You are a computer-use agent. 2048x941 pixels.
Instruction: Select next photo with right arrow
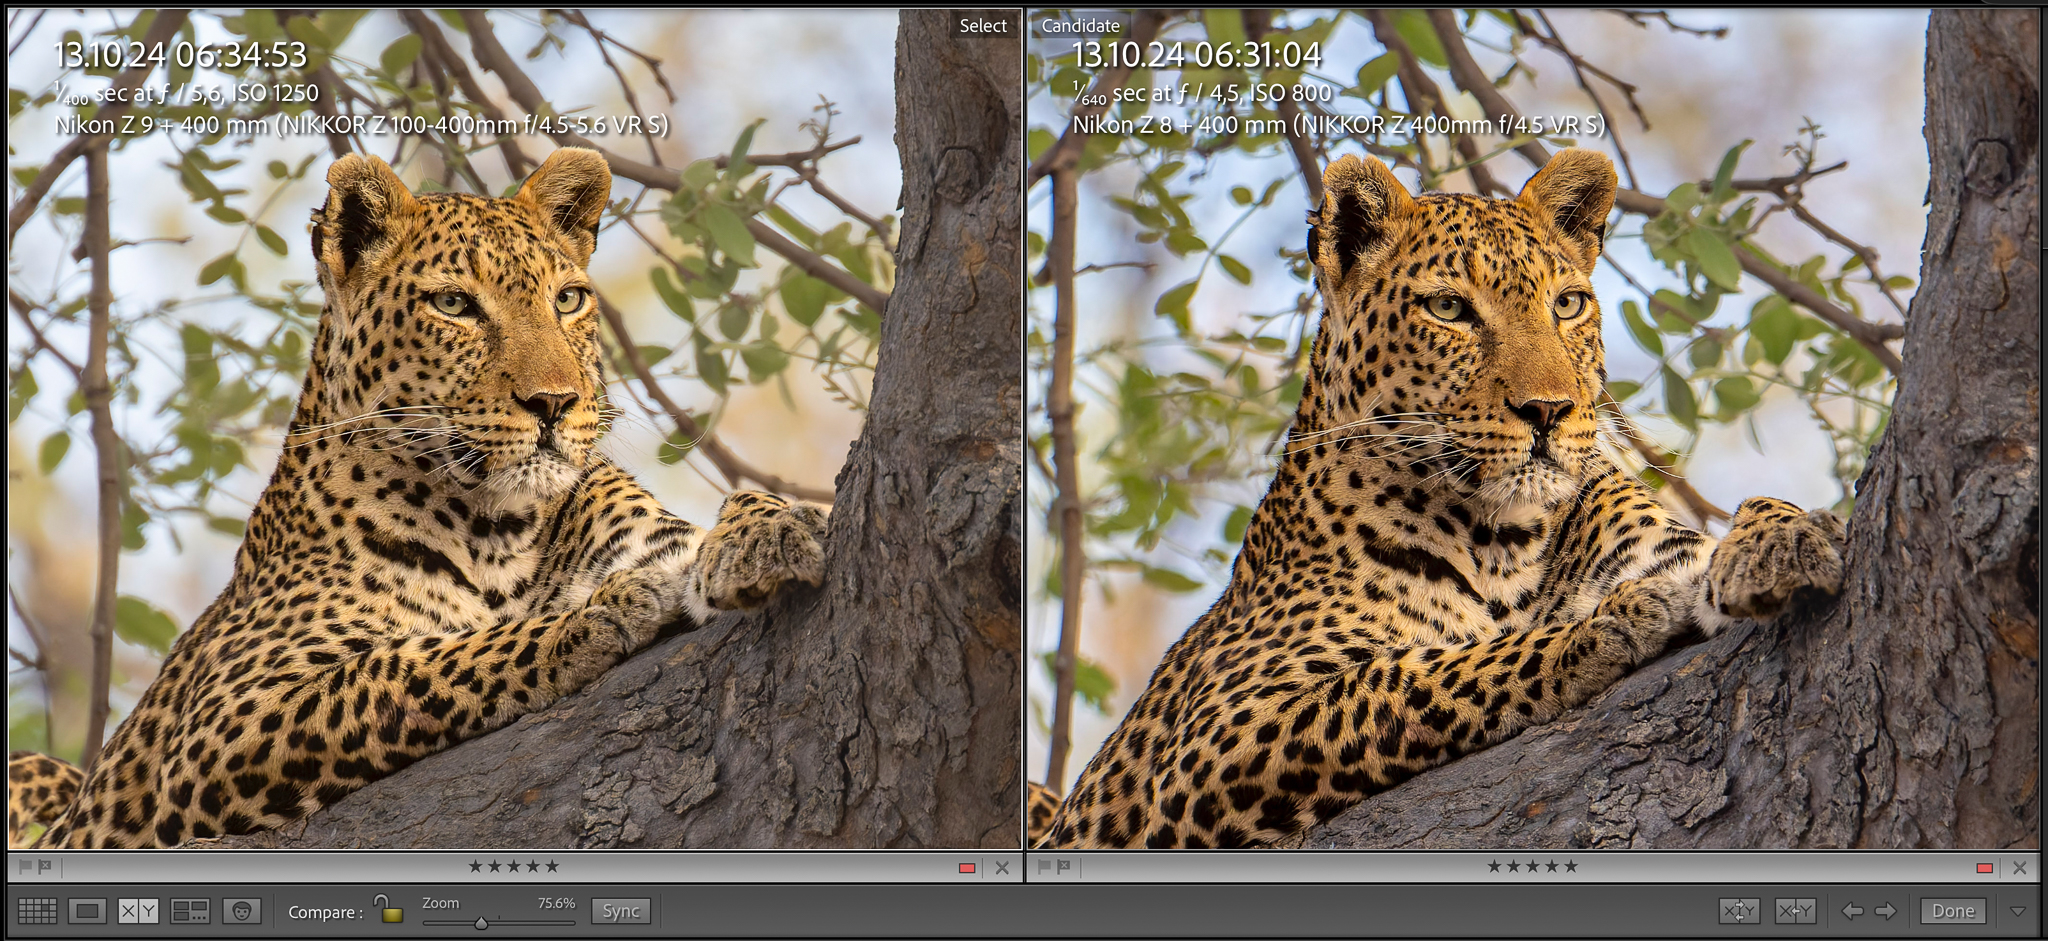click(1886, 911)
